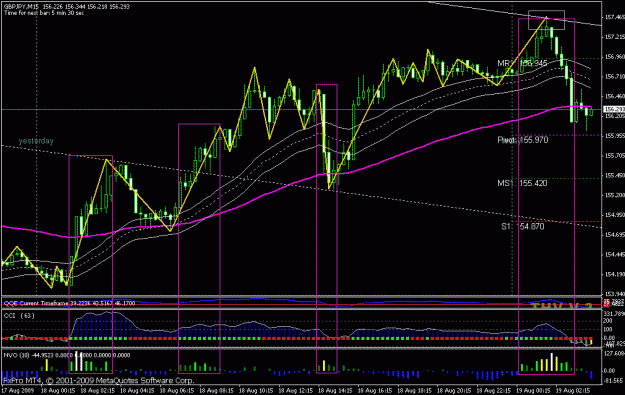
Task: Click the 154.190 value on price axis
Action: tap(615, 274)
